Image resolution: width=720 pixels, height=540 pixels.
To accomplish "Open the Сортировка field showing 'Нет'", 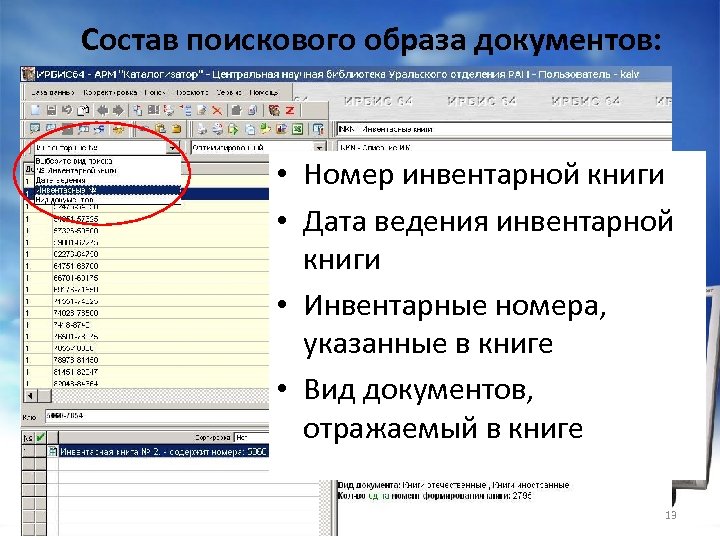I will tap(251, 438).
